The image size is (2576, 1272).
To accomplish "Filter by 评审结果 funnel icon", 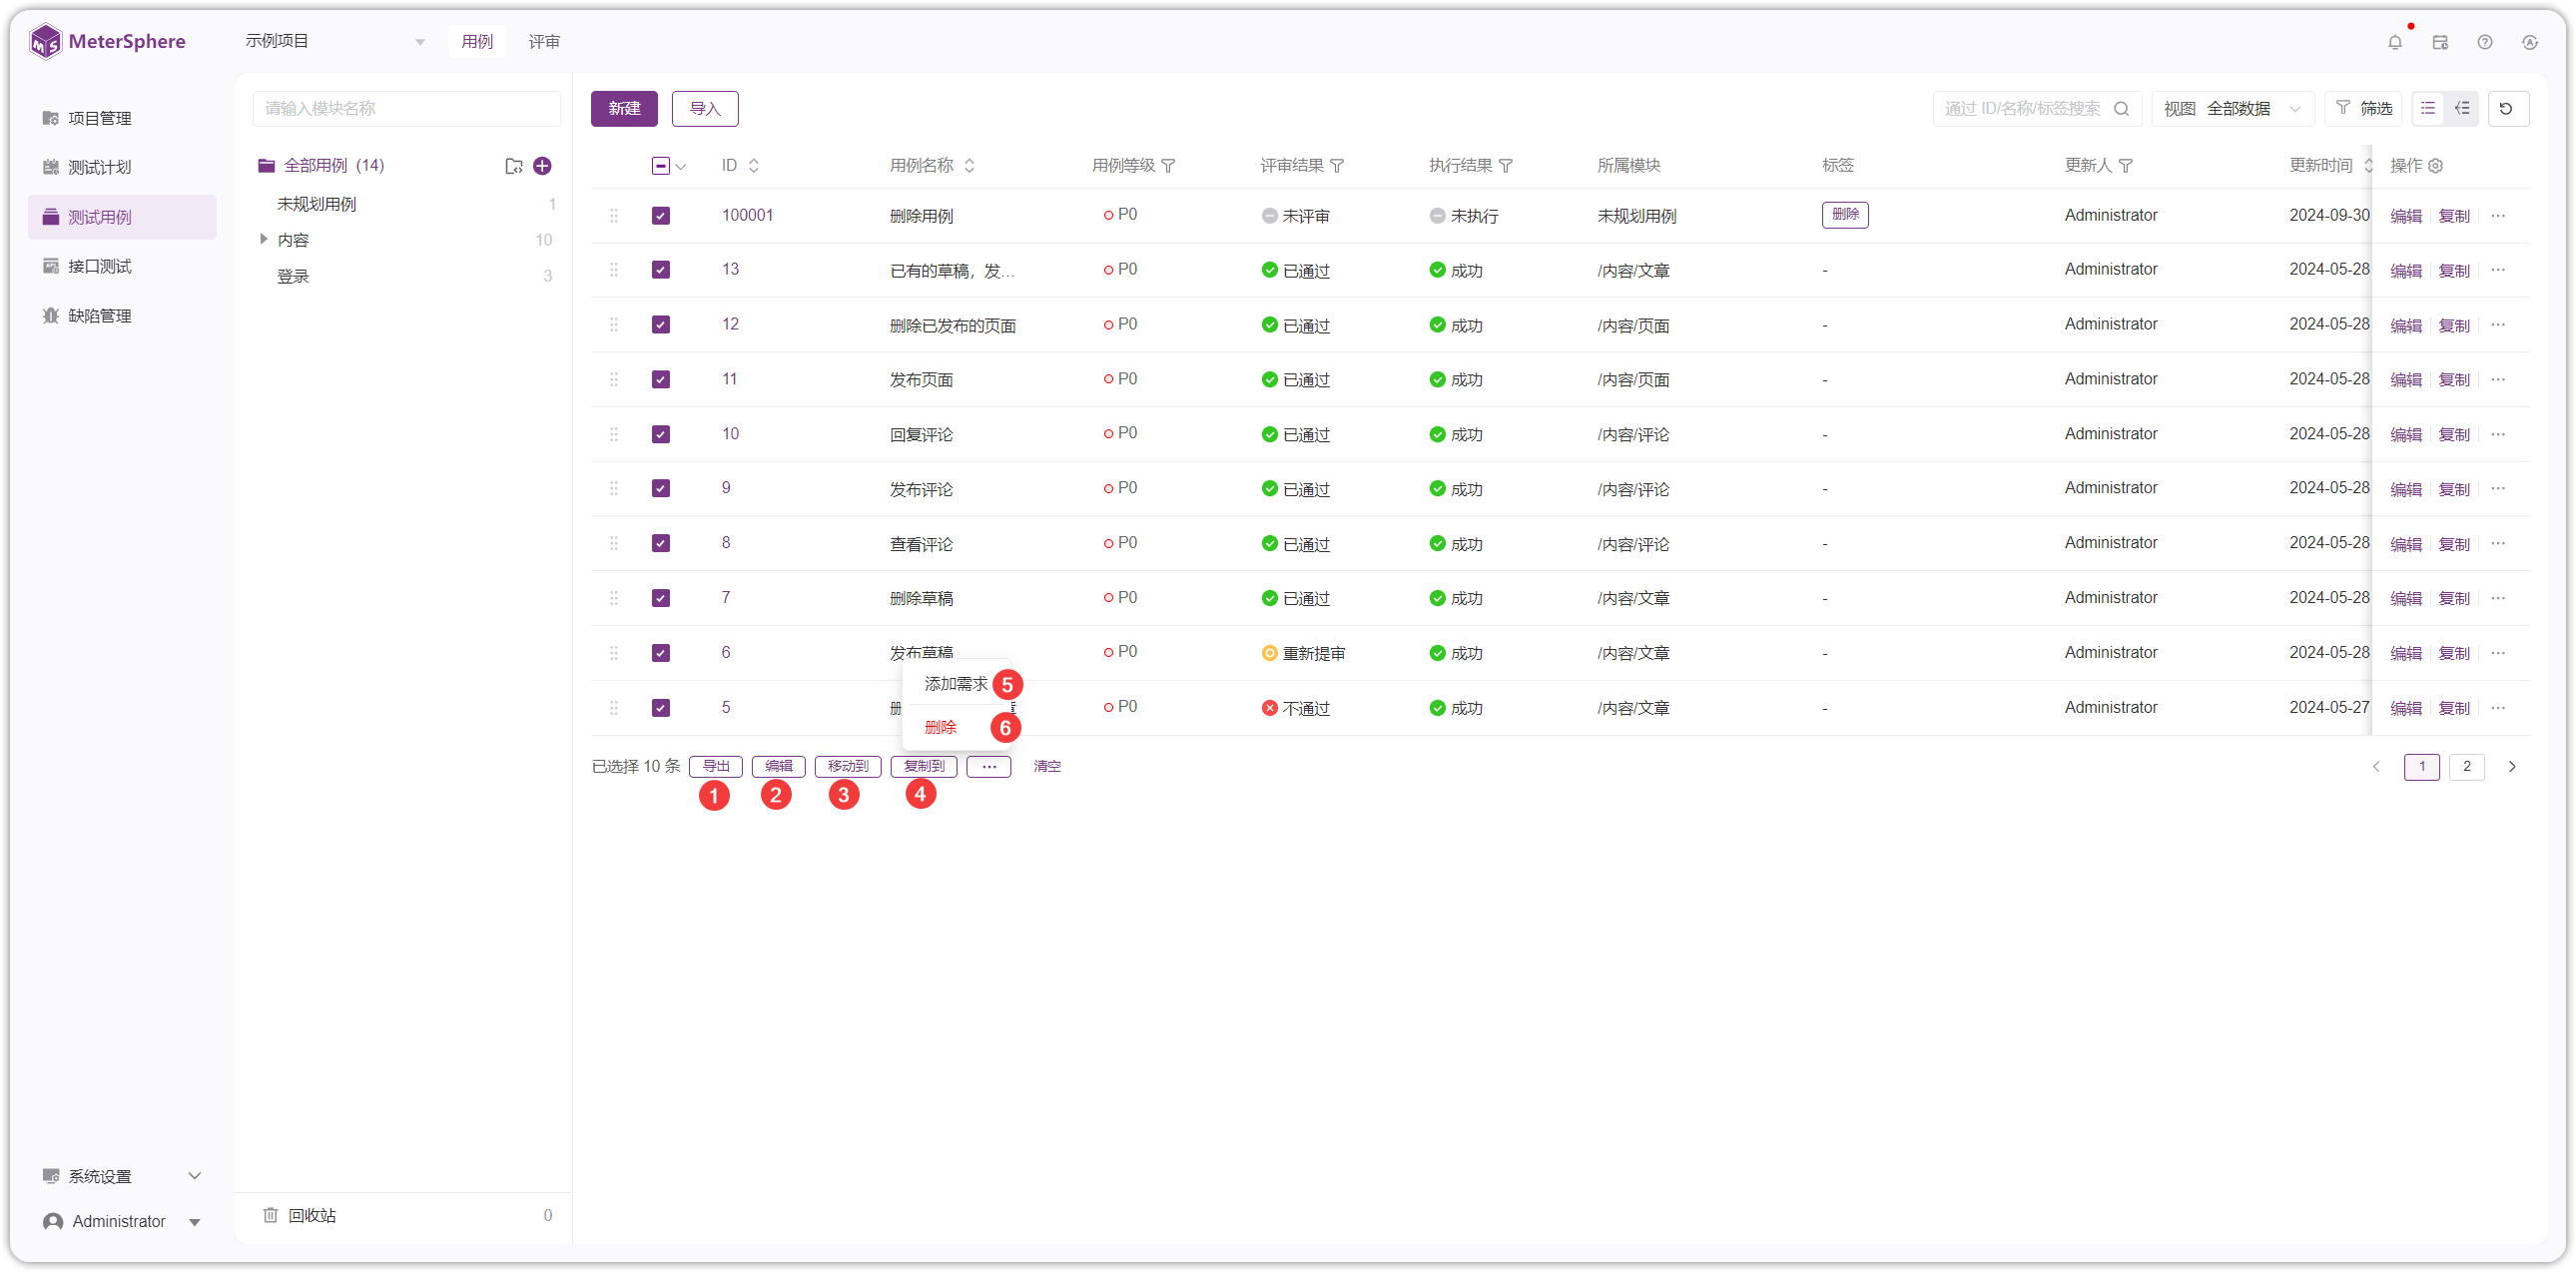I will tap(1337, 166).
